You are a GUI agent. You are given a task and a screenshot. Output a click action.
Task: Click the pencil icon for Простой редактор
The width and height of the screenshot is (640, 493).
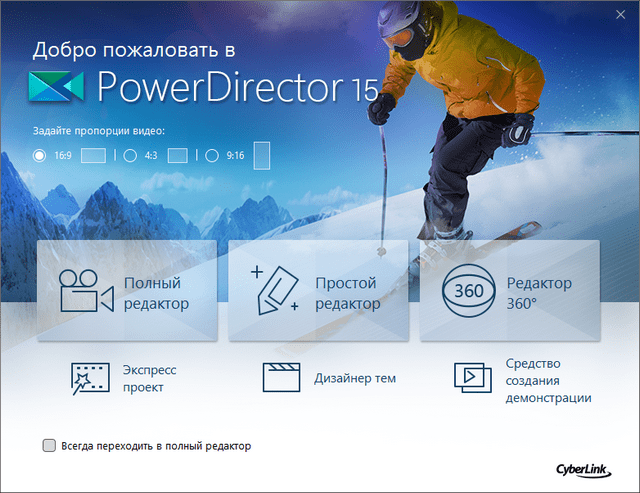(275, 292)
